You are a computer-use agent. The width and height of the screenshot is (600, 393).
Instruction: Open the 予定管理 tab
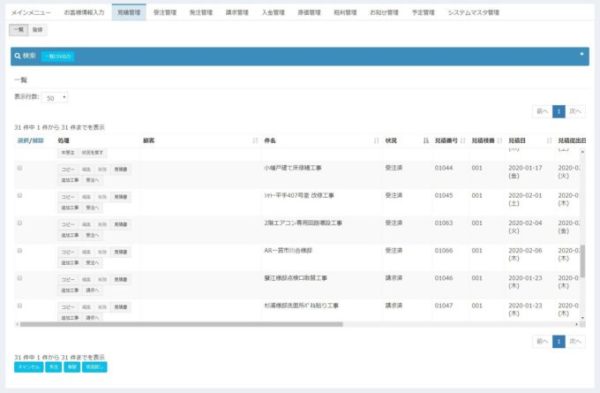tap(423, 12)
